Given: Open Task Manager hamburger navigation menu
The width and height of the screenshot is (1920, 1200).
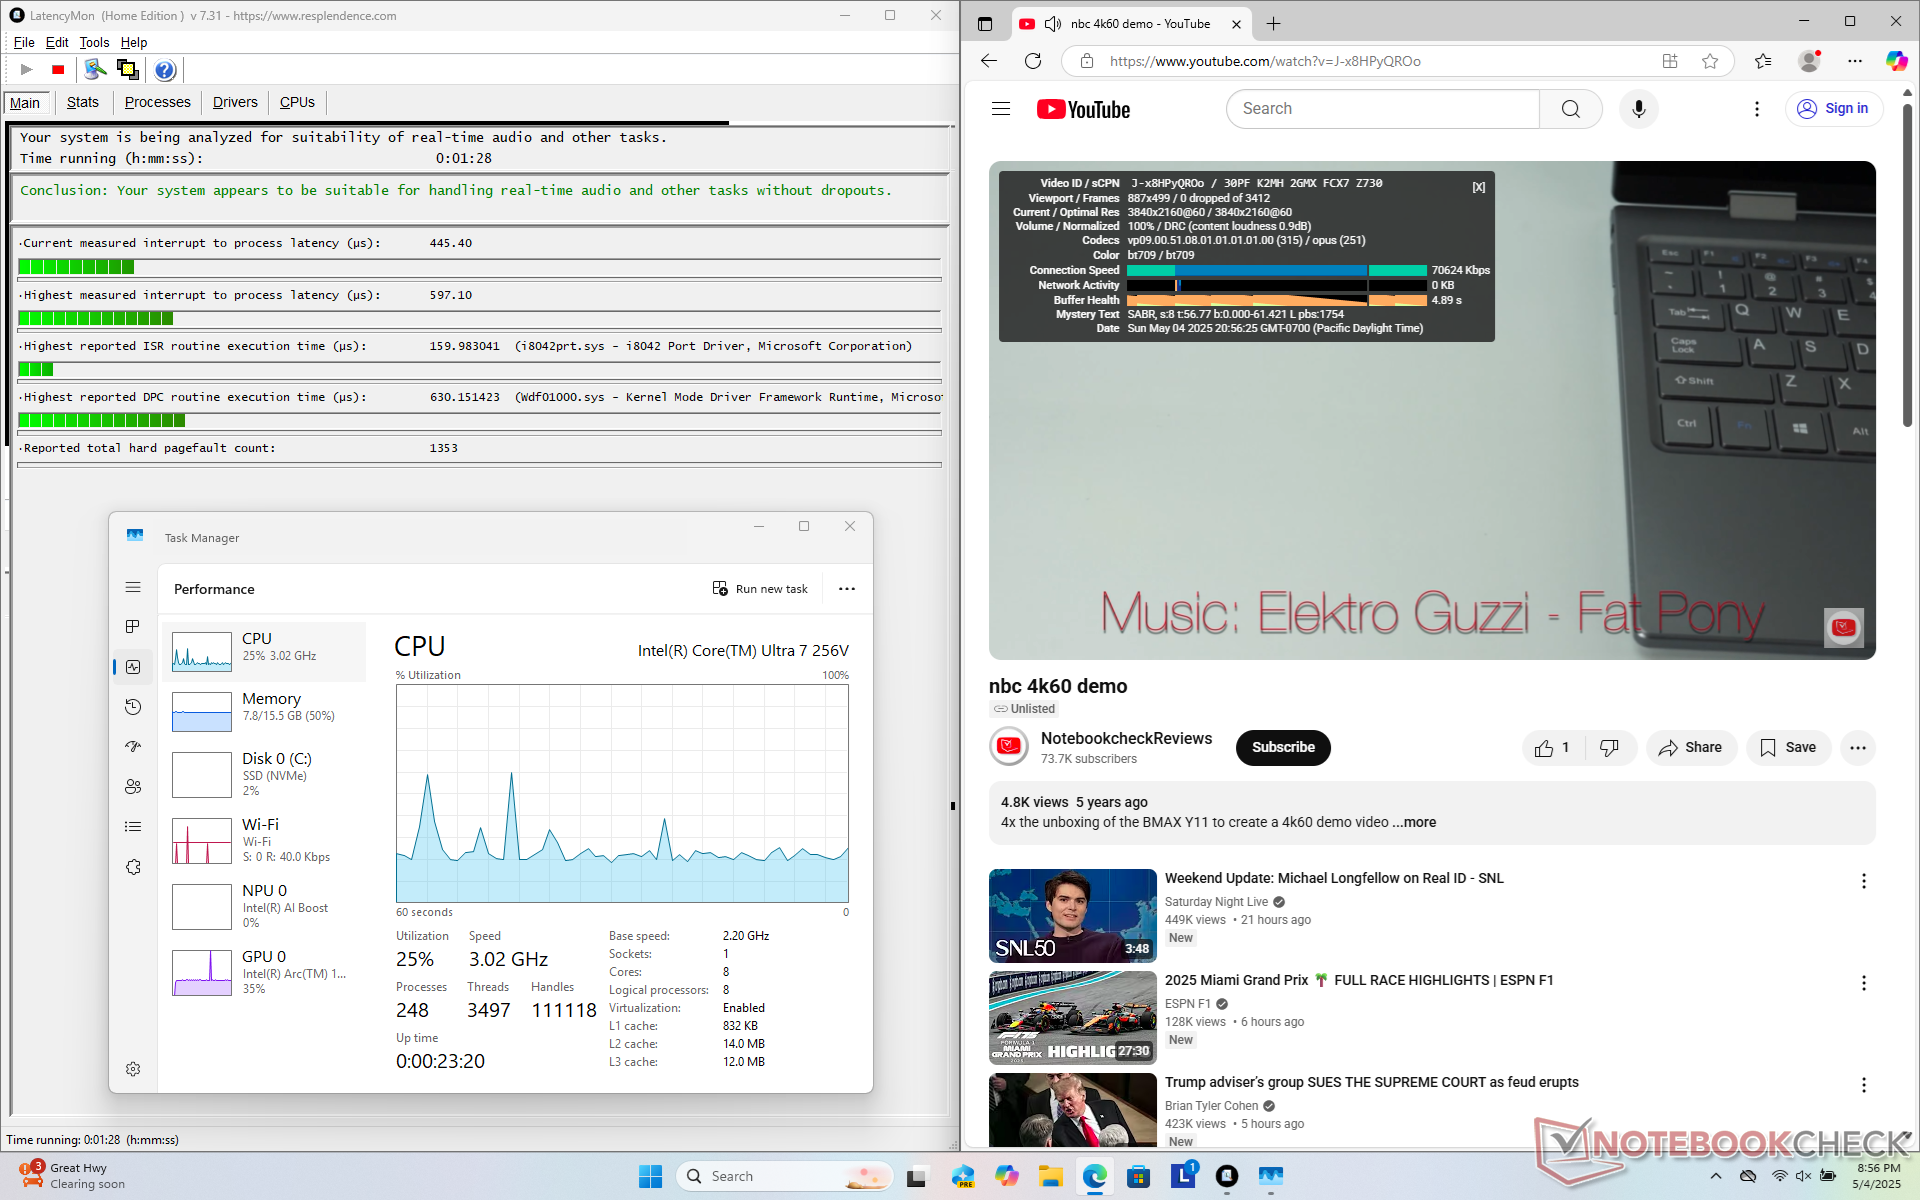Looking at the screenshot, I should (133, 587).
